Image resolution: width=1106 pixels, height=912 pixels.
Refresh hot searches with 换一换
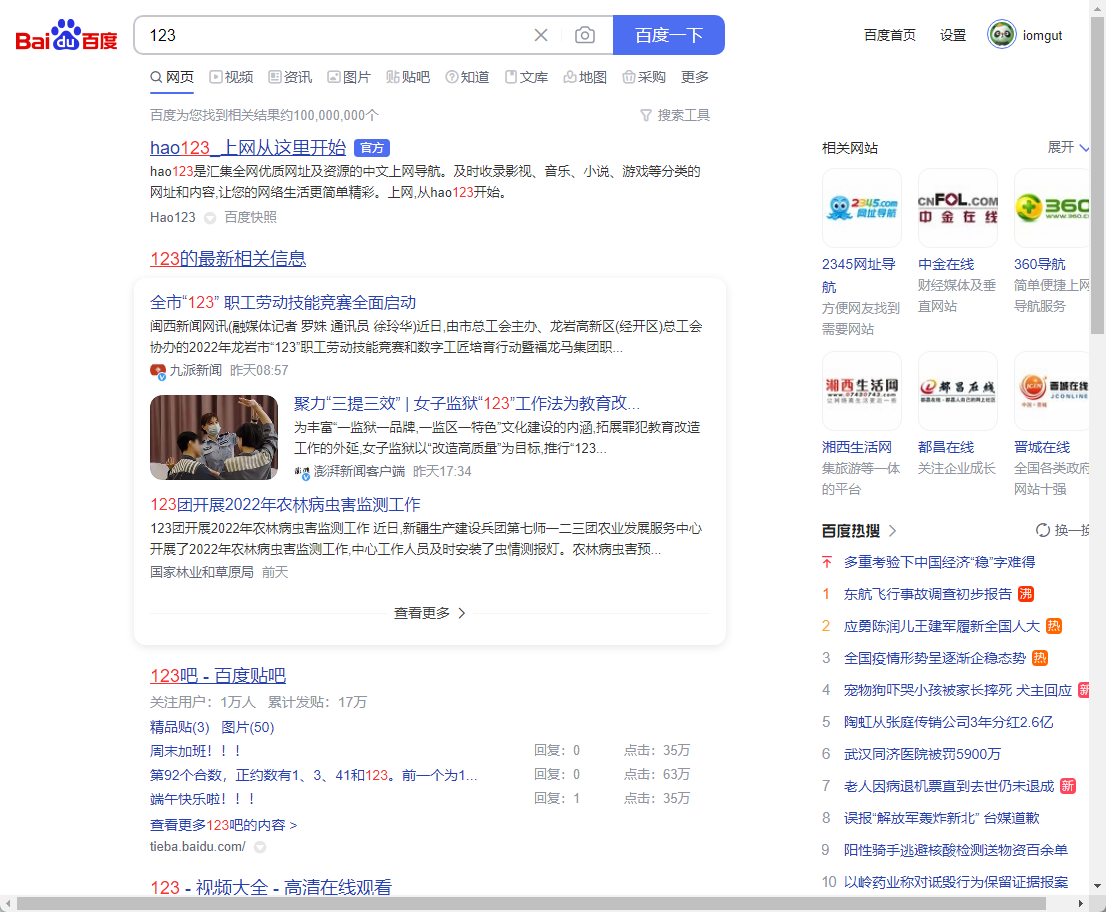[1062, 530]
